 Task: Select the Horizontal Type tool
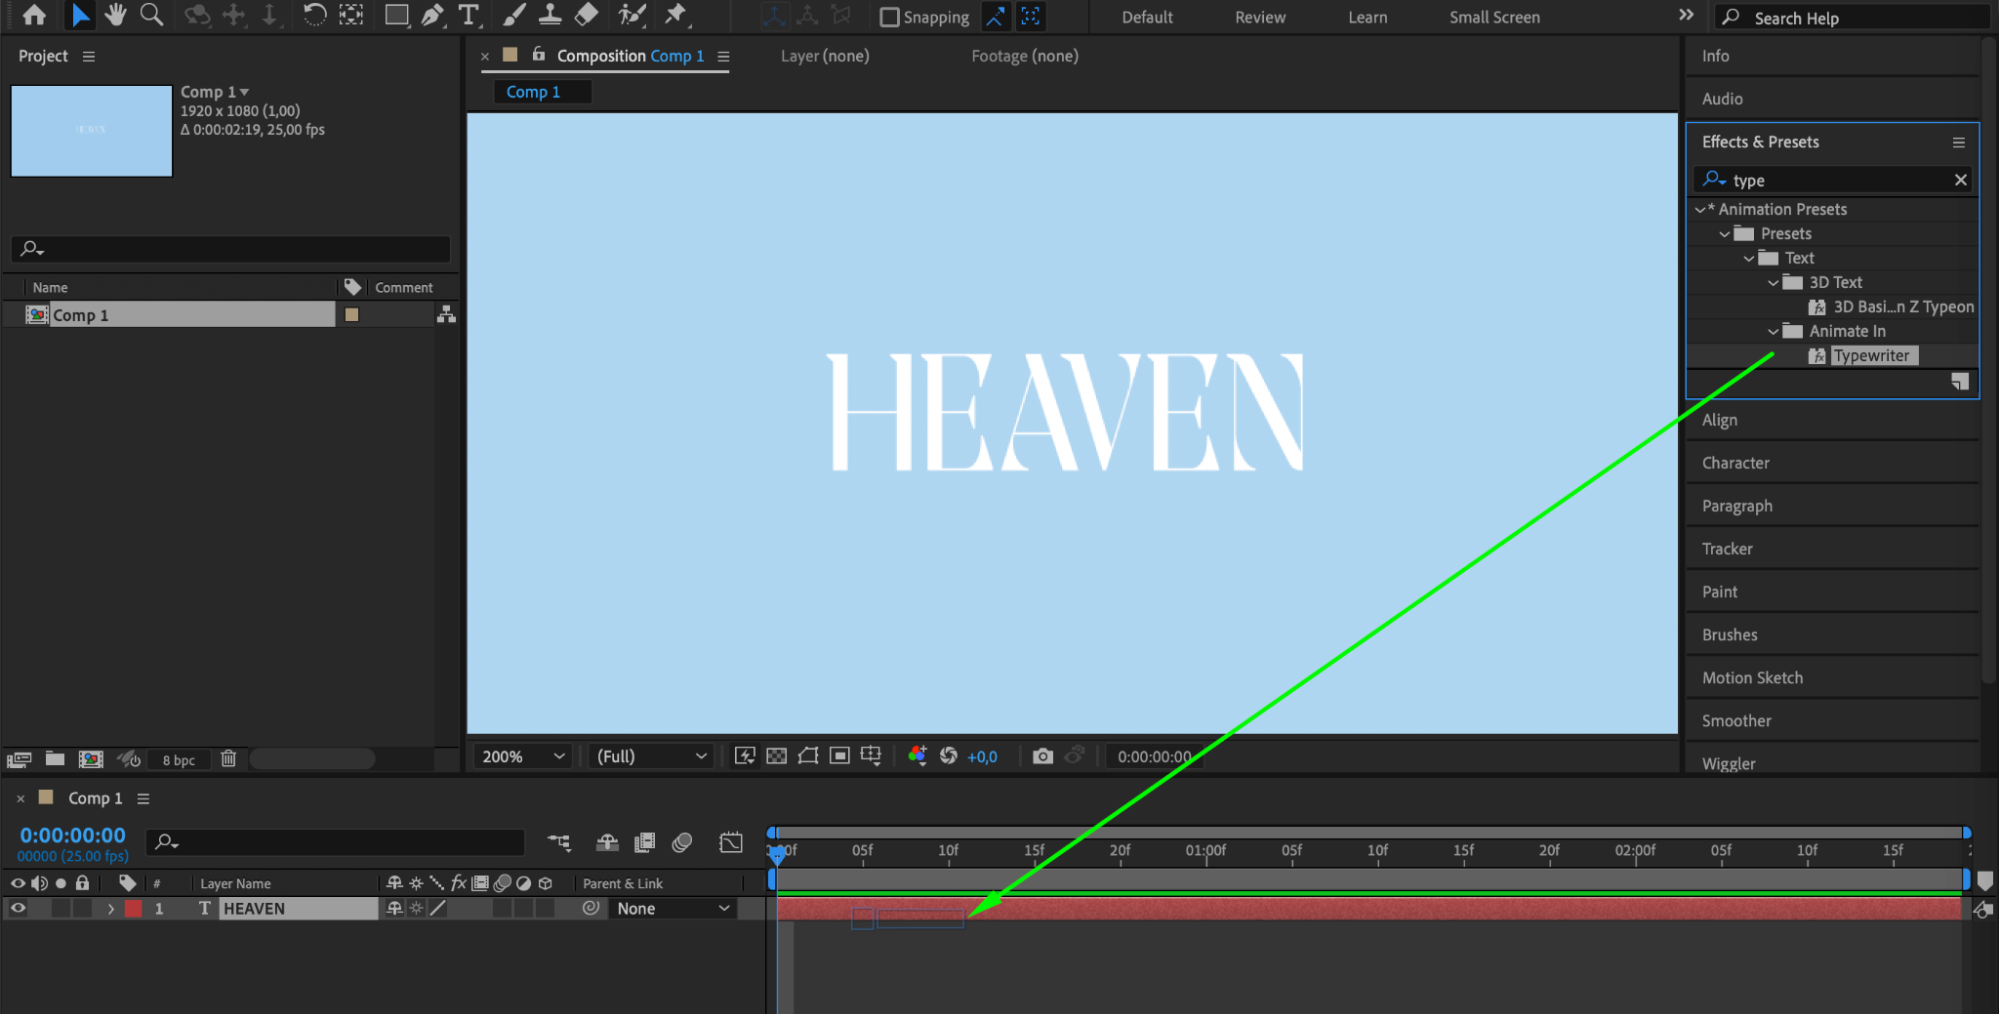tap(468, 15)
